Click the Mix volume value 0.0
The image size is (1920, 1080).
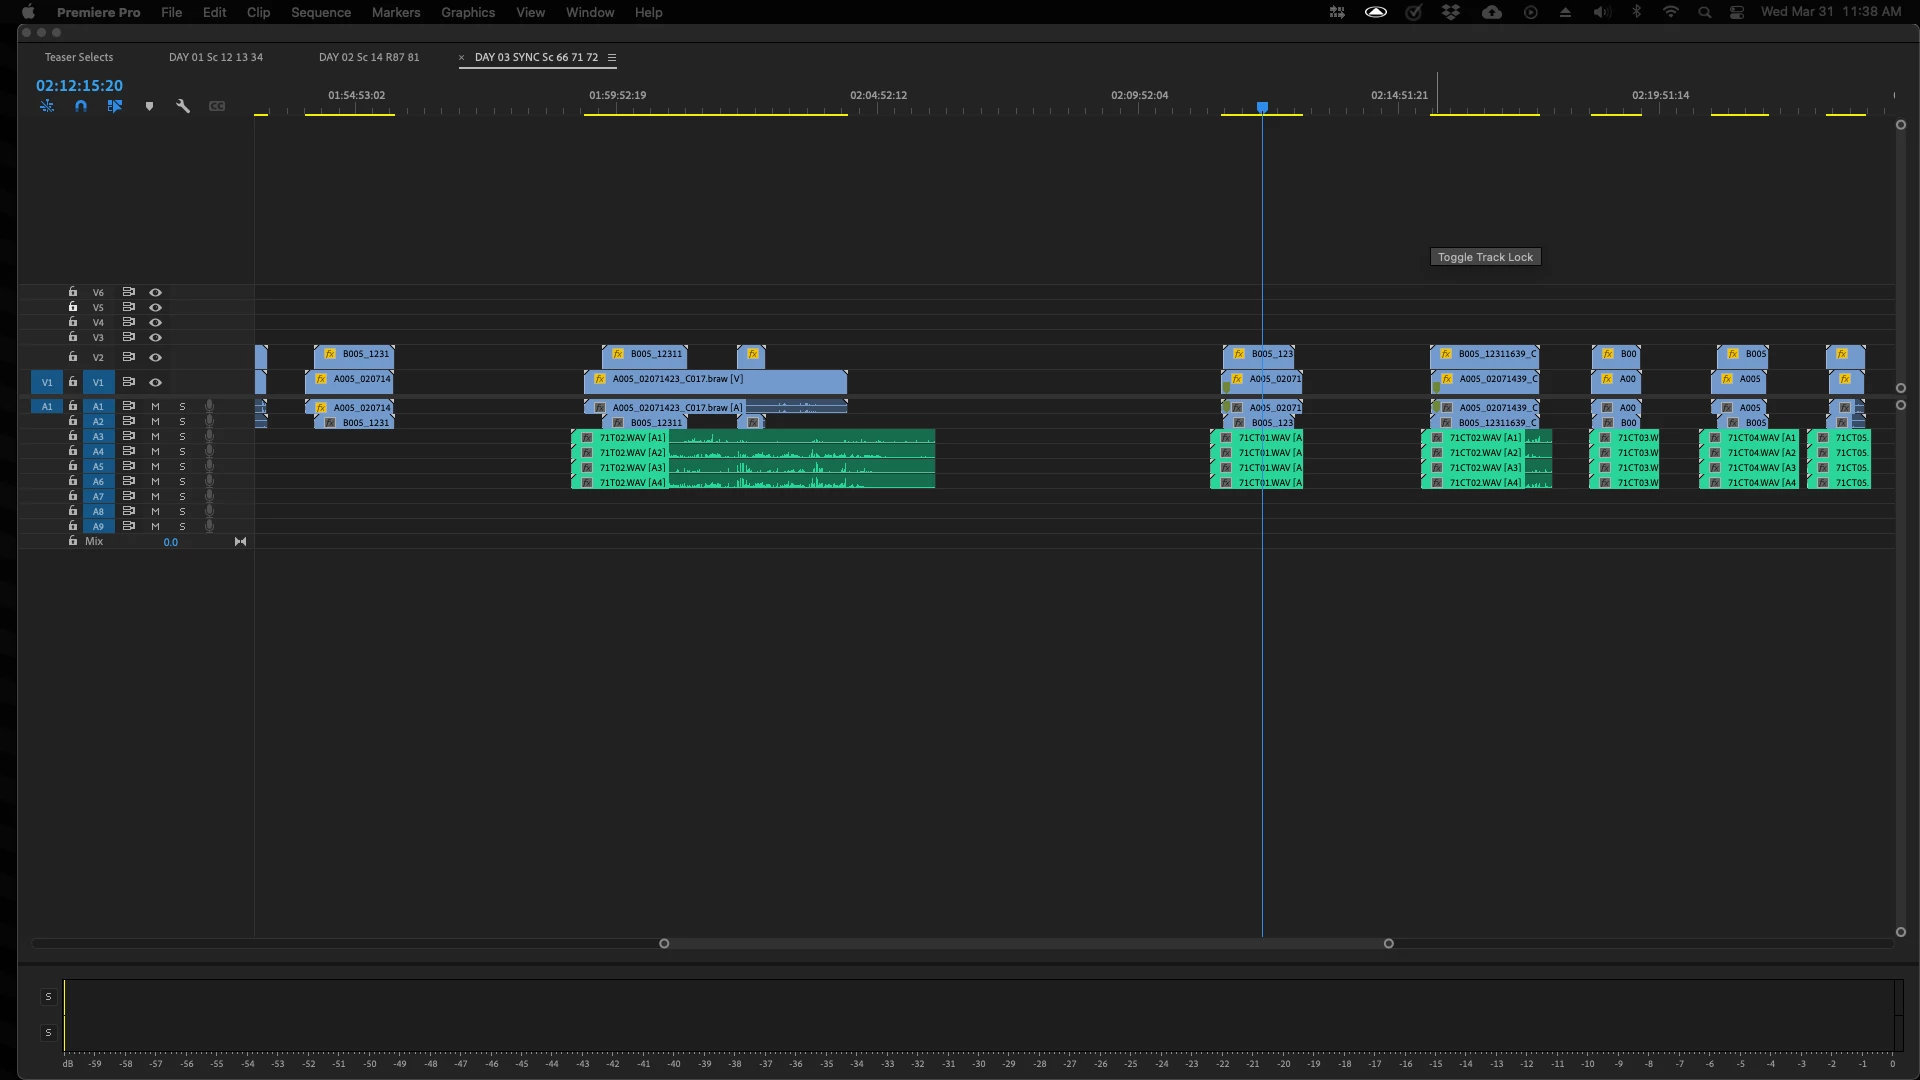171,542
